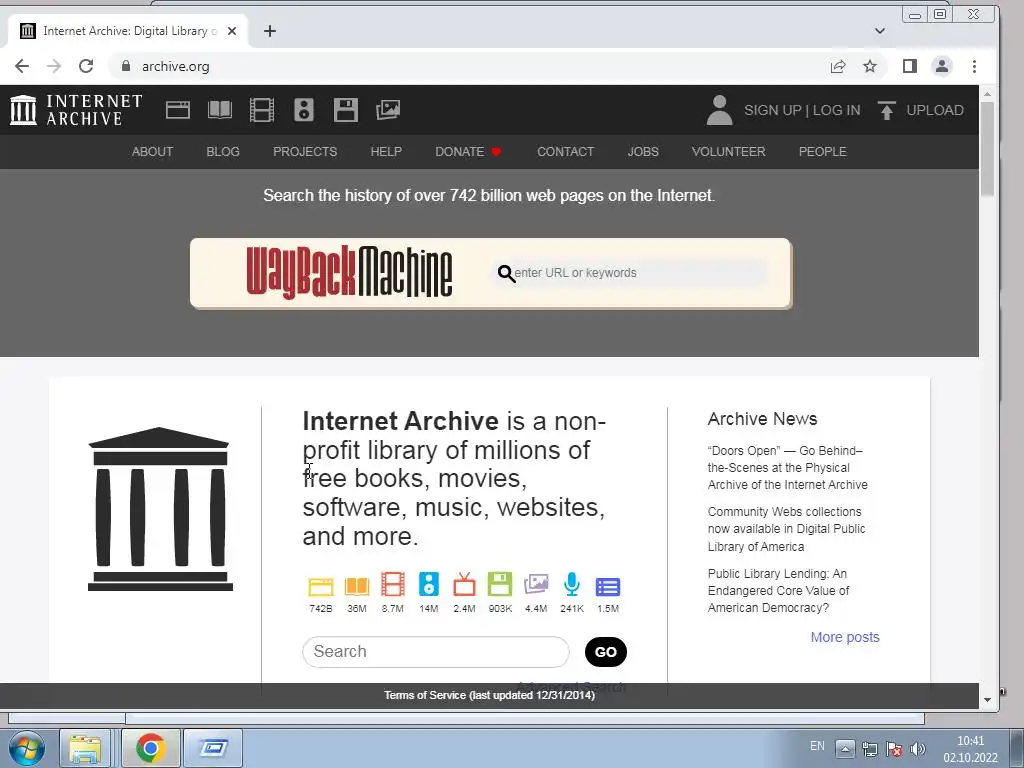Click the UPLOAD link
Image resolution: width=1024 pixels, height=768 pixels.
(935, 110)
